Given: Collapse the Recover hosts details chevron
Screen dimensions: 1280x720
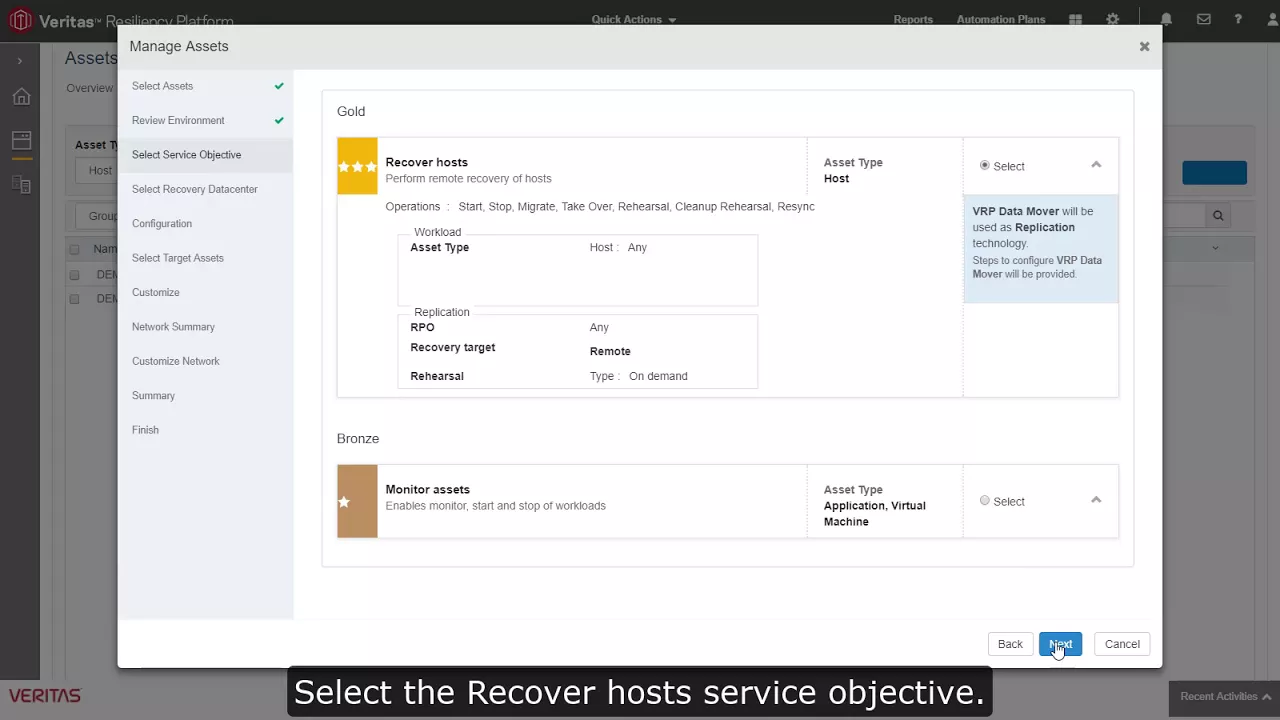Looking at the screenshot, I should click(1096, 165).
